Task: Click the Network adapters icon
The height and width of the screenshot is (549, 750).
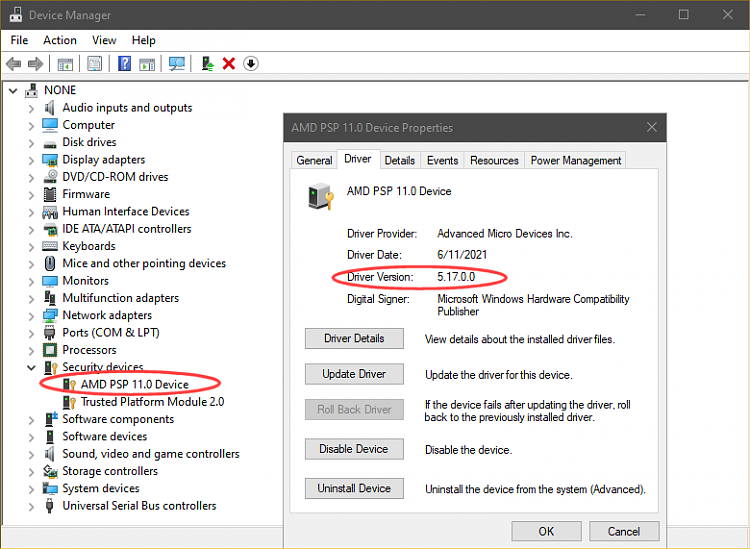Action: (x=50, y=315)
